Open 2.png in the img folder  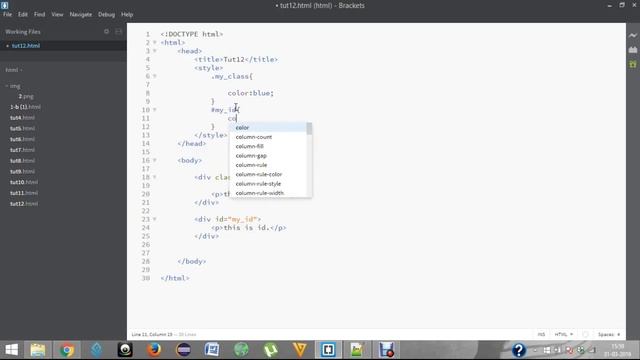pyautogui.click(x=26, y=96)
